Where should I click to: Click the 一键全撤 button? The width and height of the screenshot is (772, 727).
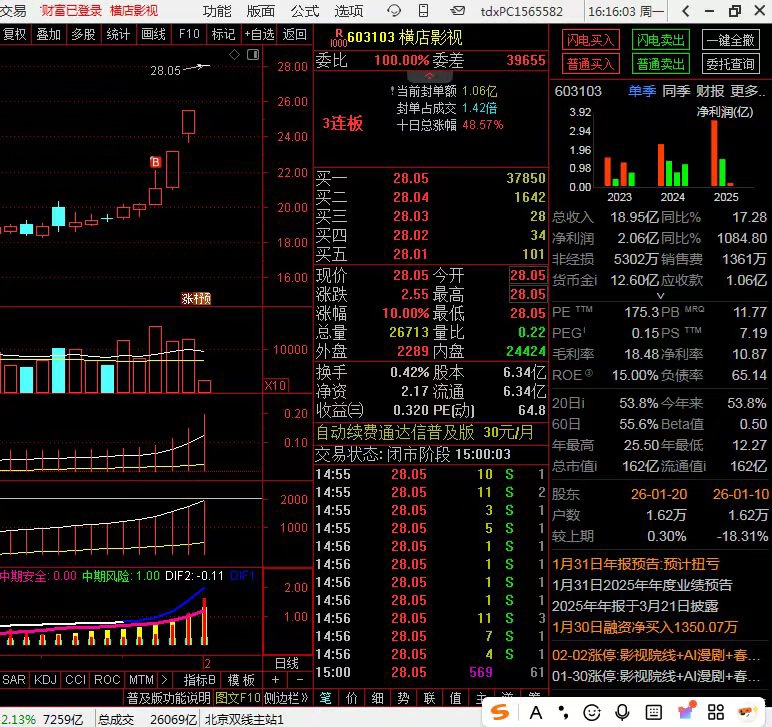tap(731, 40)
